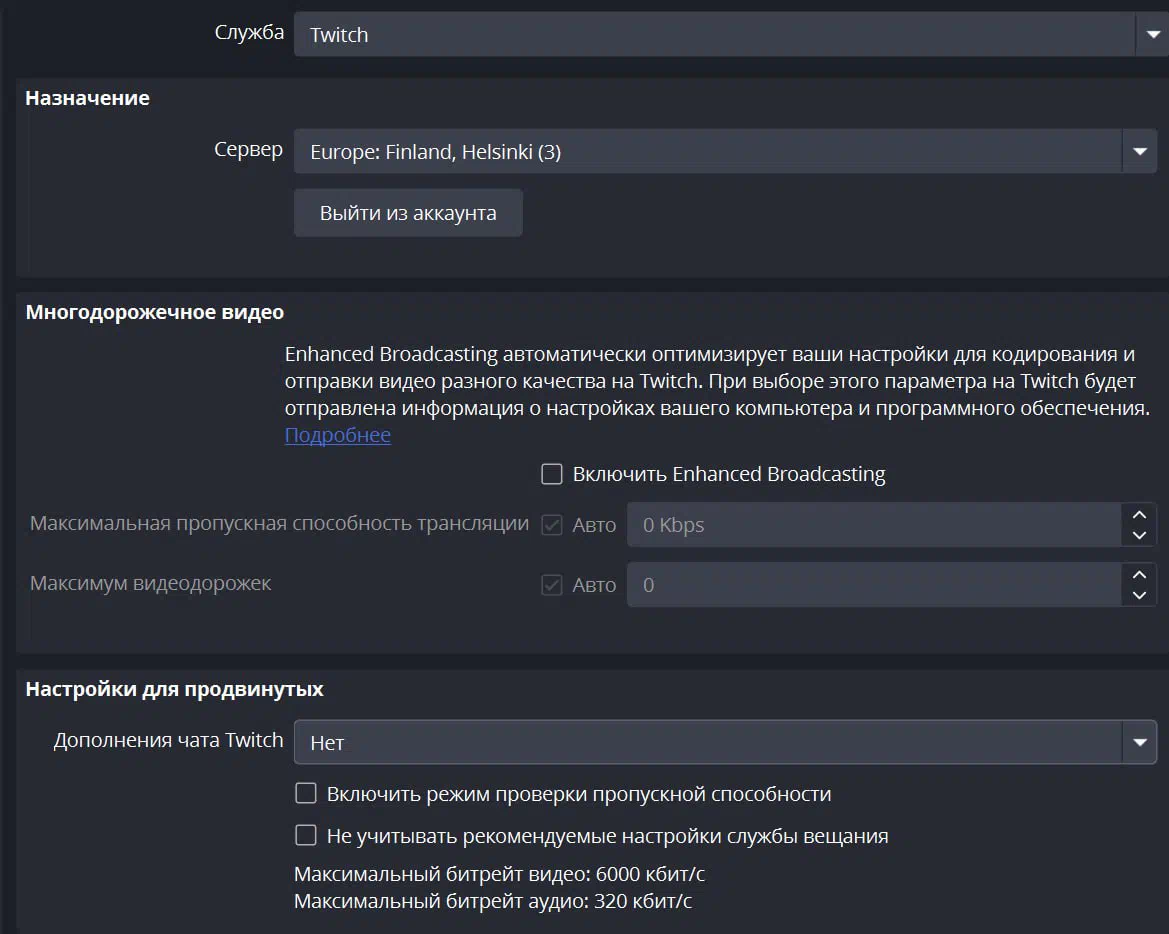Click the Максимальный битрейт аудио: 320 кбит/с text

493,901
